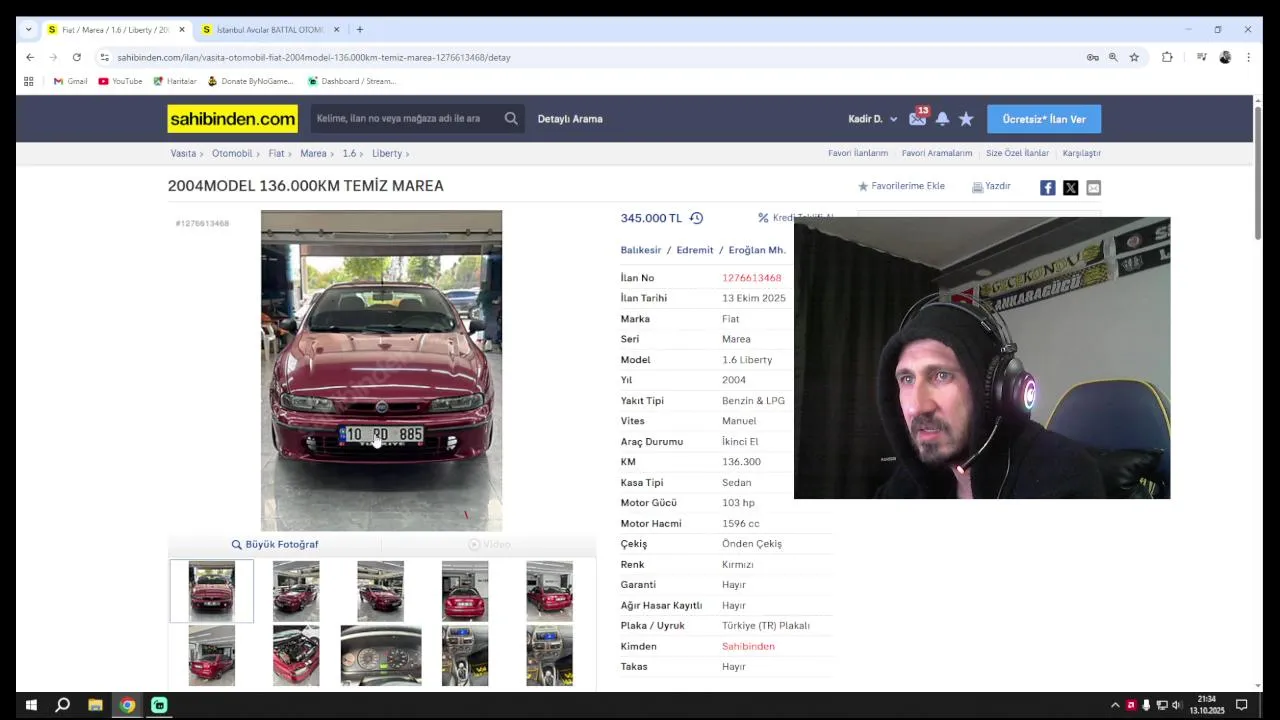
Task: Go to 1.6 breadcrumb
Action: 349,154
